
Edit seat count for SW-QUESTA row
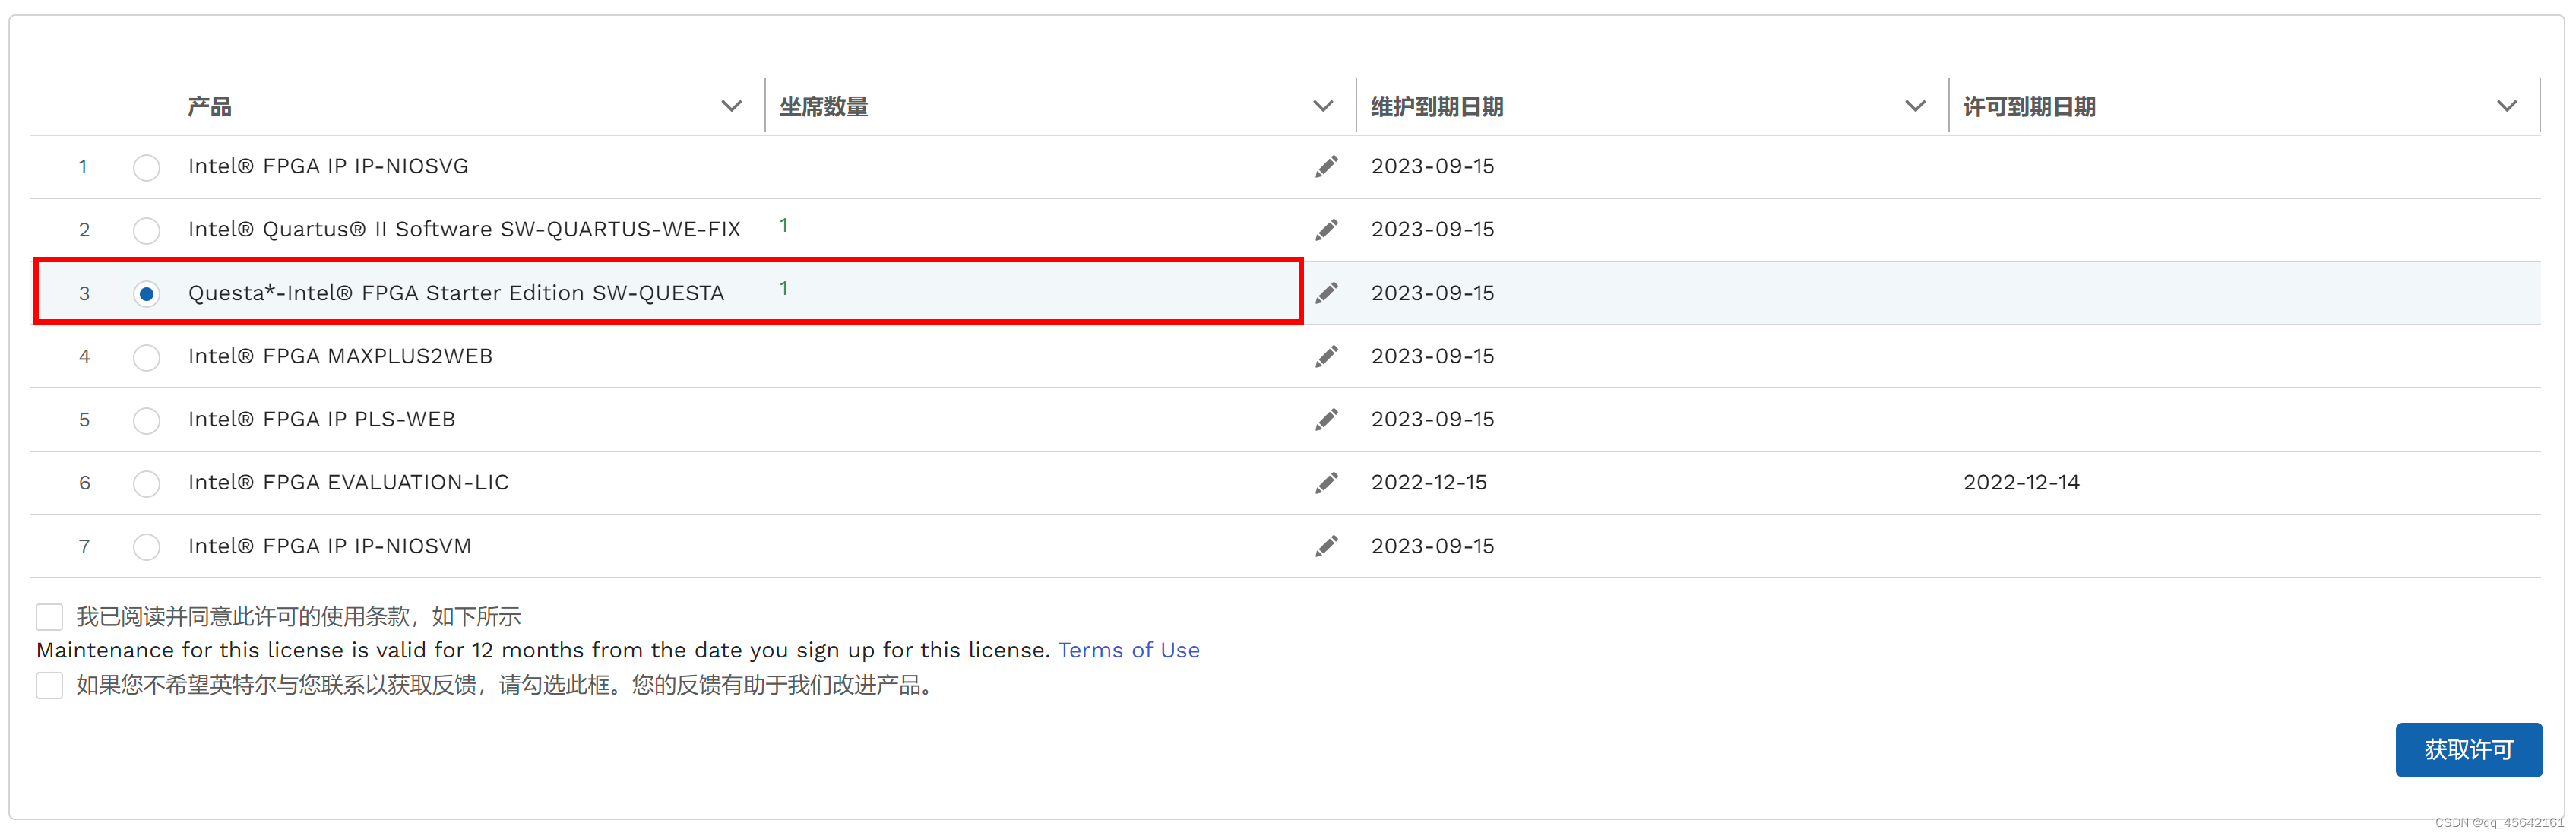[1326, 293]
